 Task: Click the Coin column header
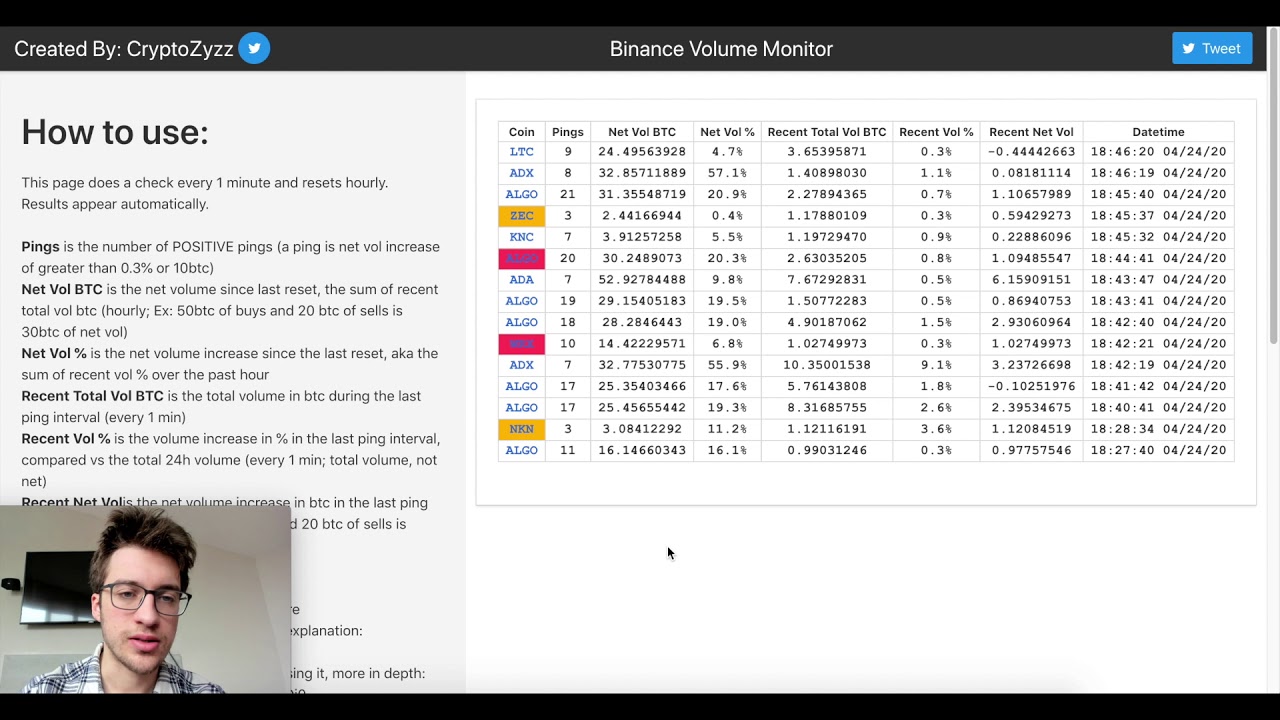click(521, 132)
